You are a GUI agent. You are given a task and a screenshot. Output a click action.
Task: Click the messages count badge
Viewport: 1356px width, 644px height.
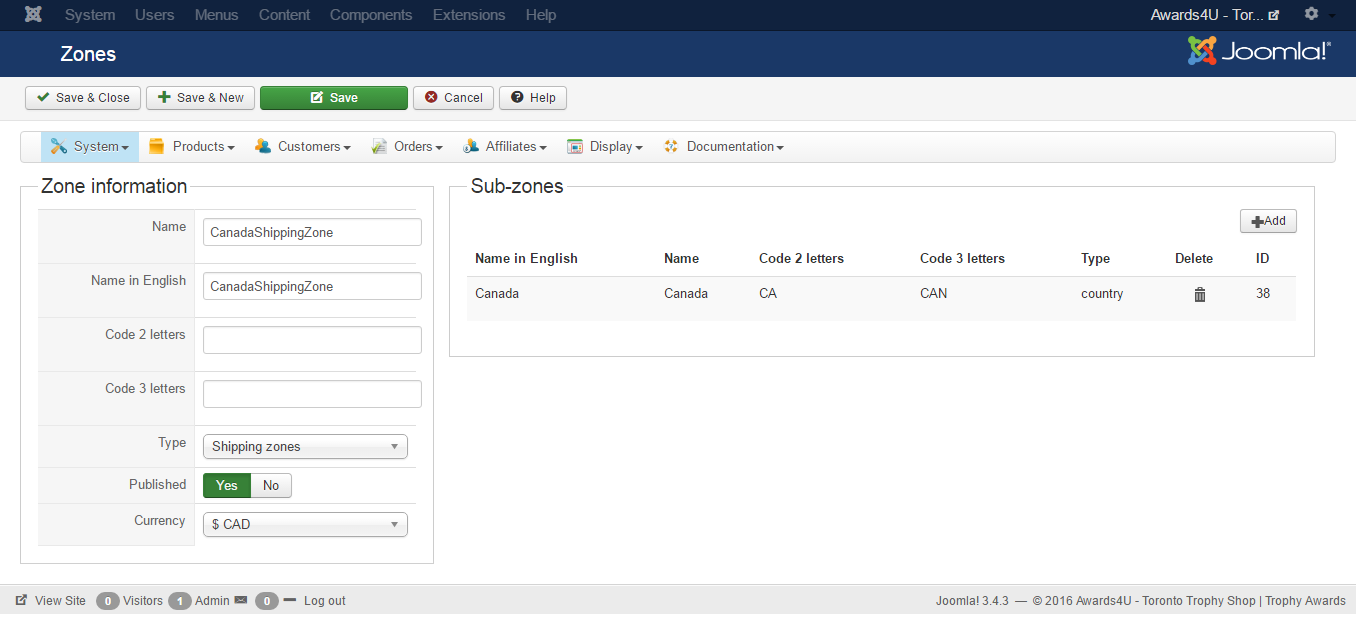[x=266, y=601]
